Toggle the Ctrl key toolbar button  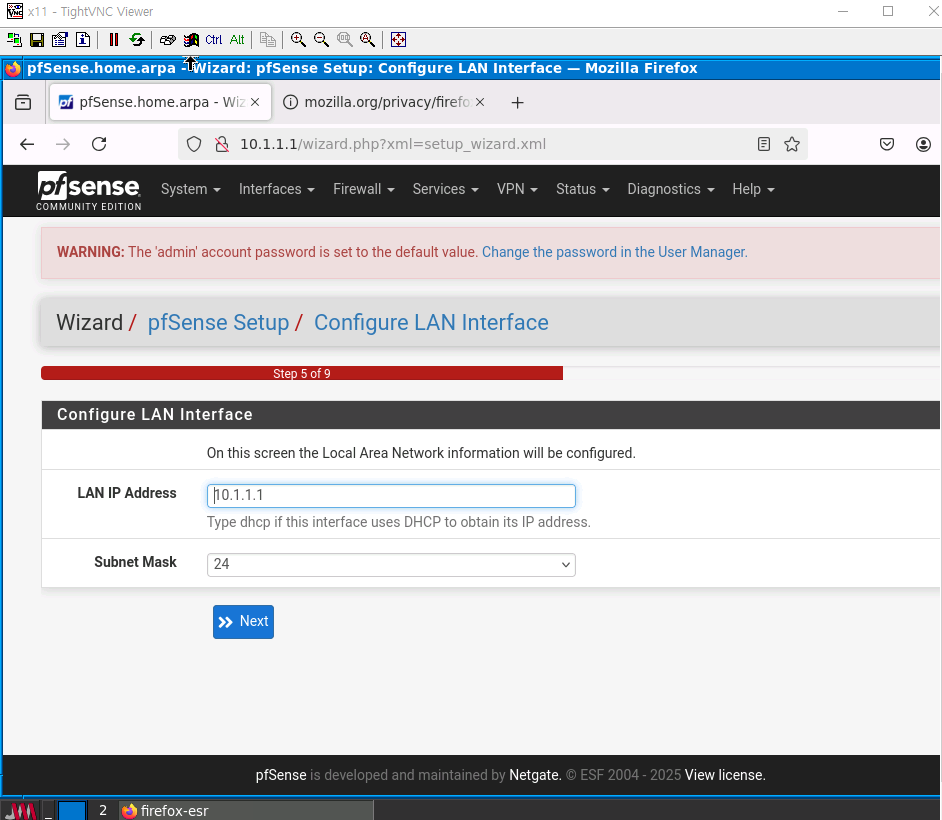pos(213,40)
